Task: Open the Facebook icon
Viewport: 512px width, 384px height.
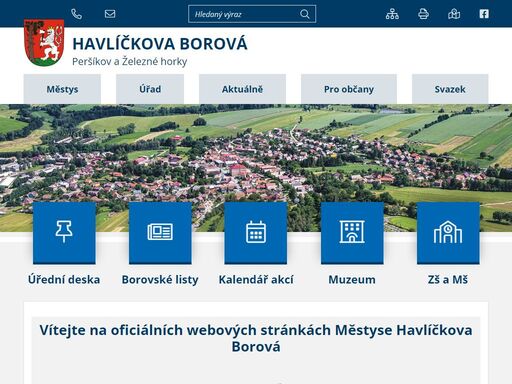Action: pyautogui.click(x=484, y=14)
